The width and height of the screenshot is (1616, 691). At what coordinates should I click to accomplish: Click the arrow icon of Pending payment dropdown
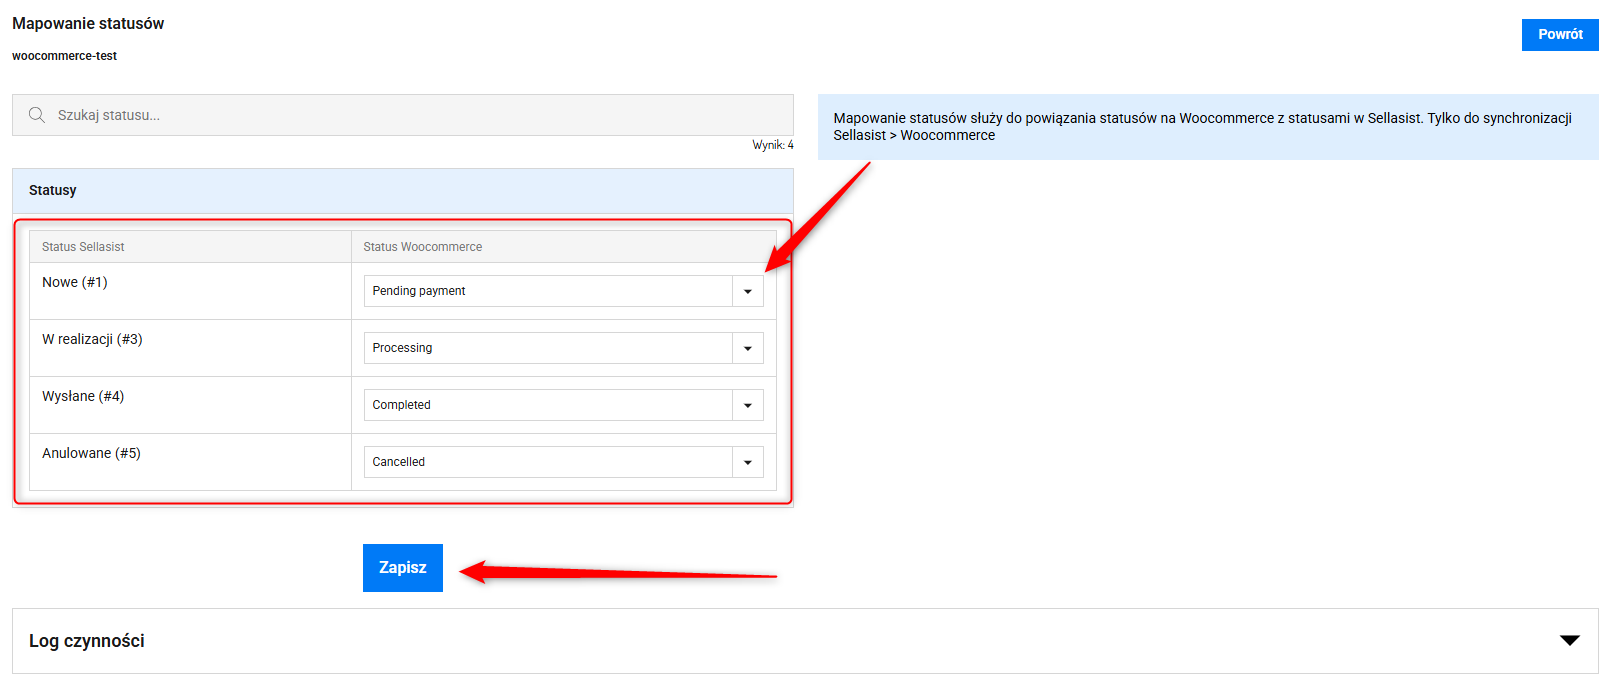click(748, 291)
